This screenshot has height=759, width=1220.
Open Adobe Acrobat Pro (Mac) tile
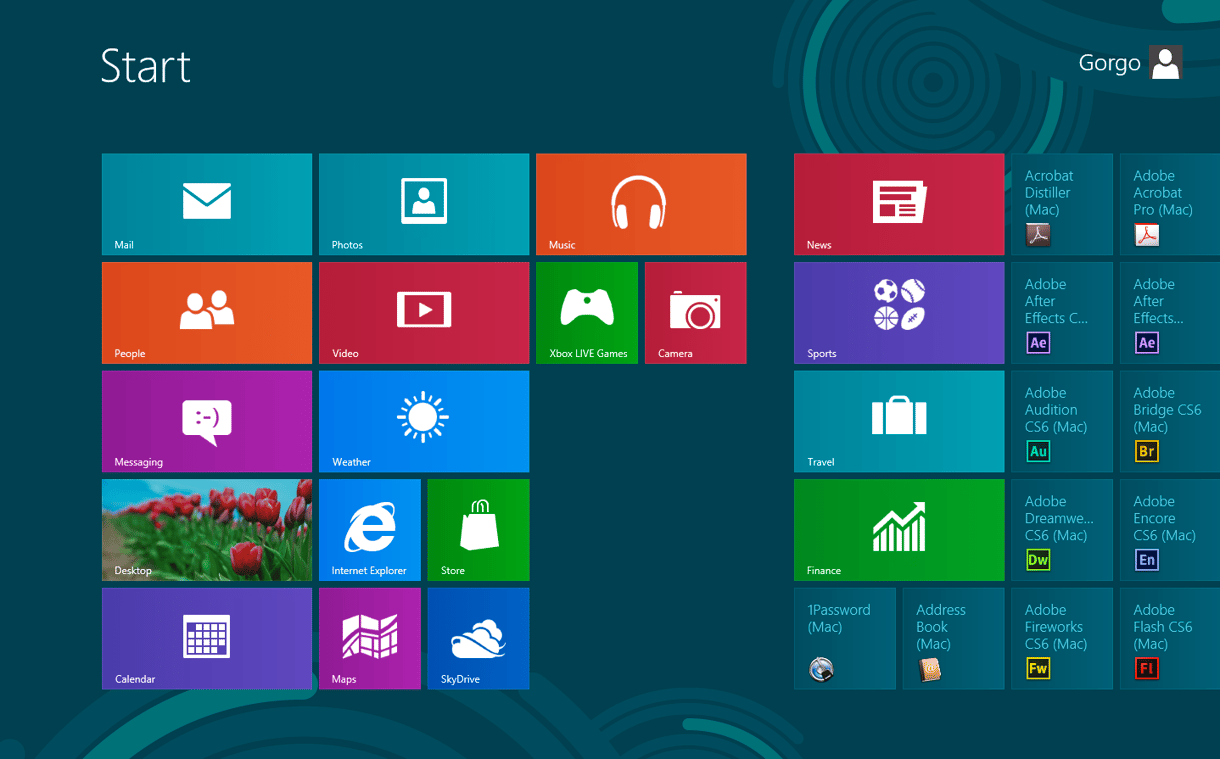1170,204
